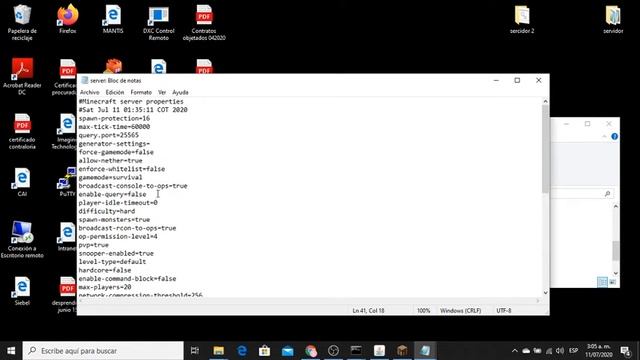Place cursor on level-type=default line

coord(112,262)
